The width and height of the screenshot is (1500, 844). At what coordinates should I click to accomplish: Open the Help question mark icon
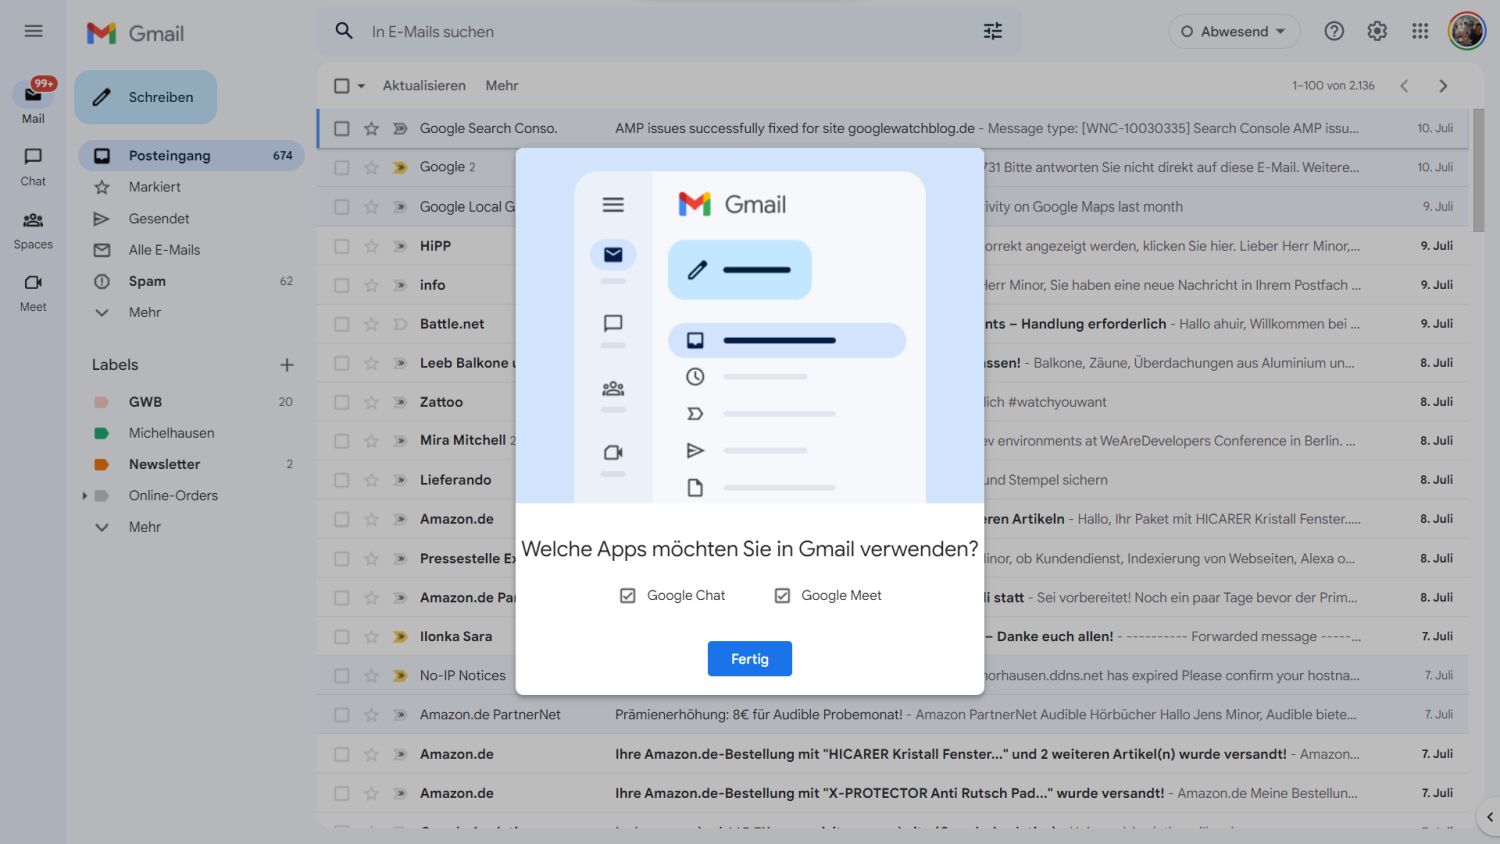pos(1334,31)
